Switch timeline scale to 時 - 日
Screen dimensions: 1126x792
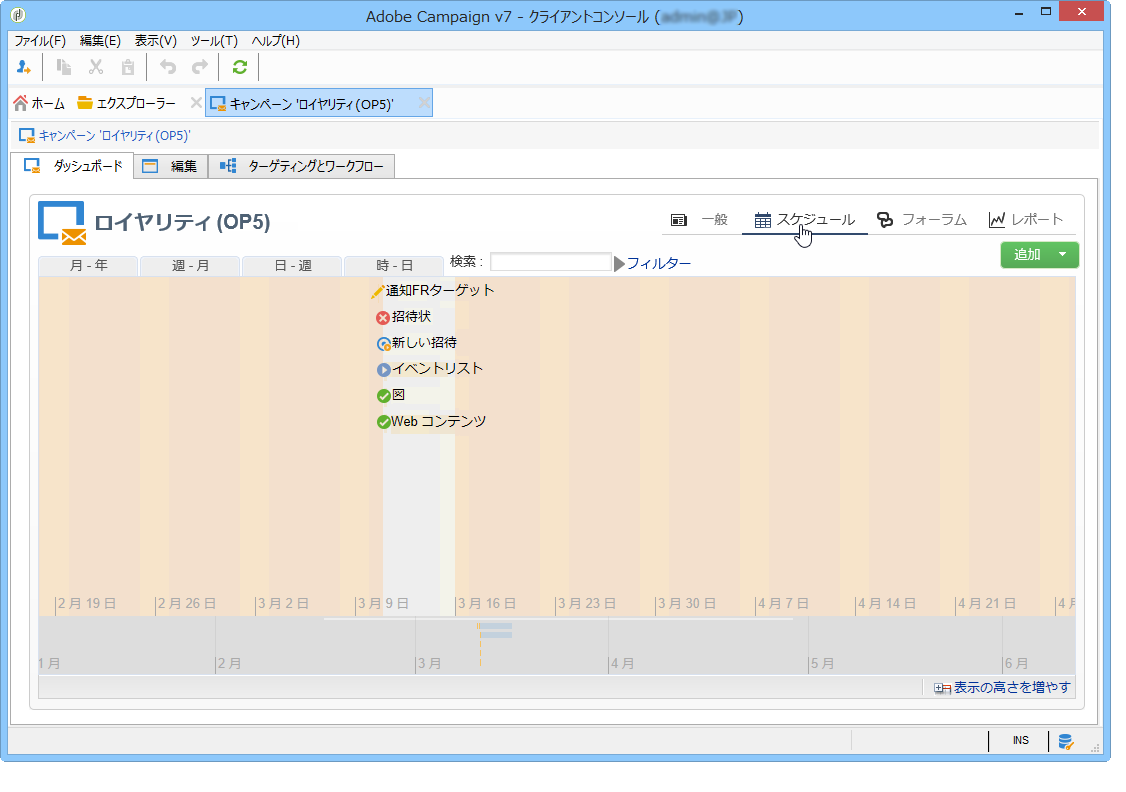coord(394,266)
